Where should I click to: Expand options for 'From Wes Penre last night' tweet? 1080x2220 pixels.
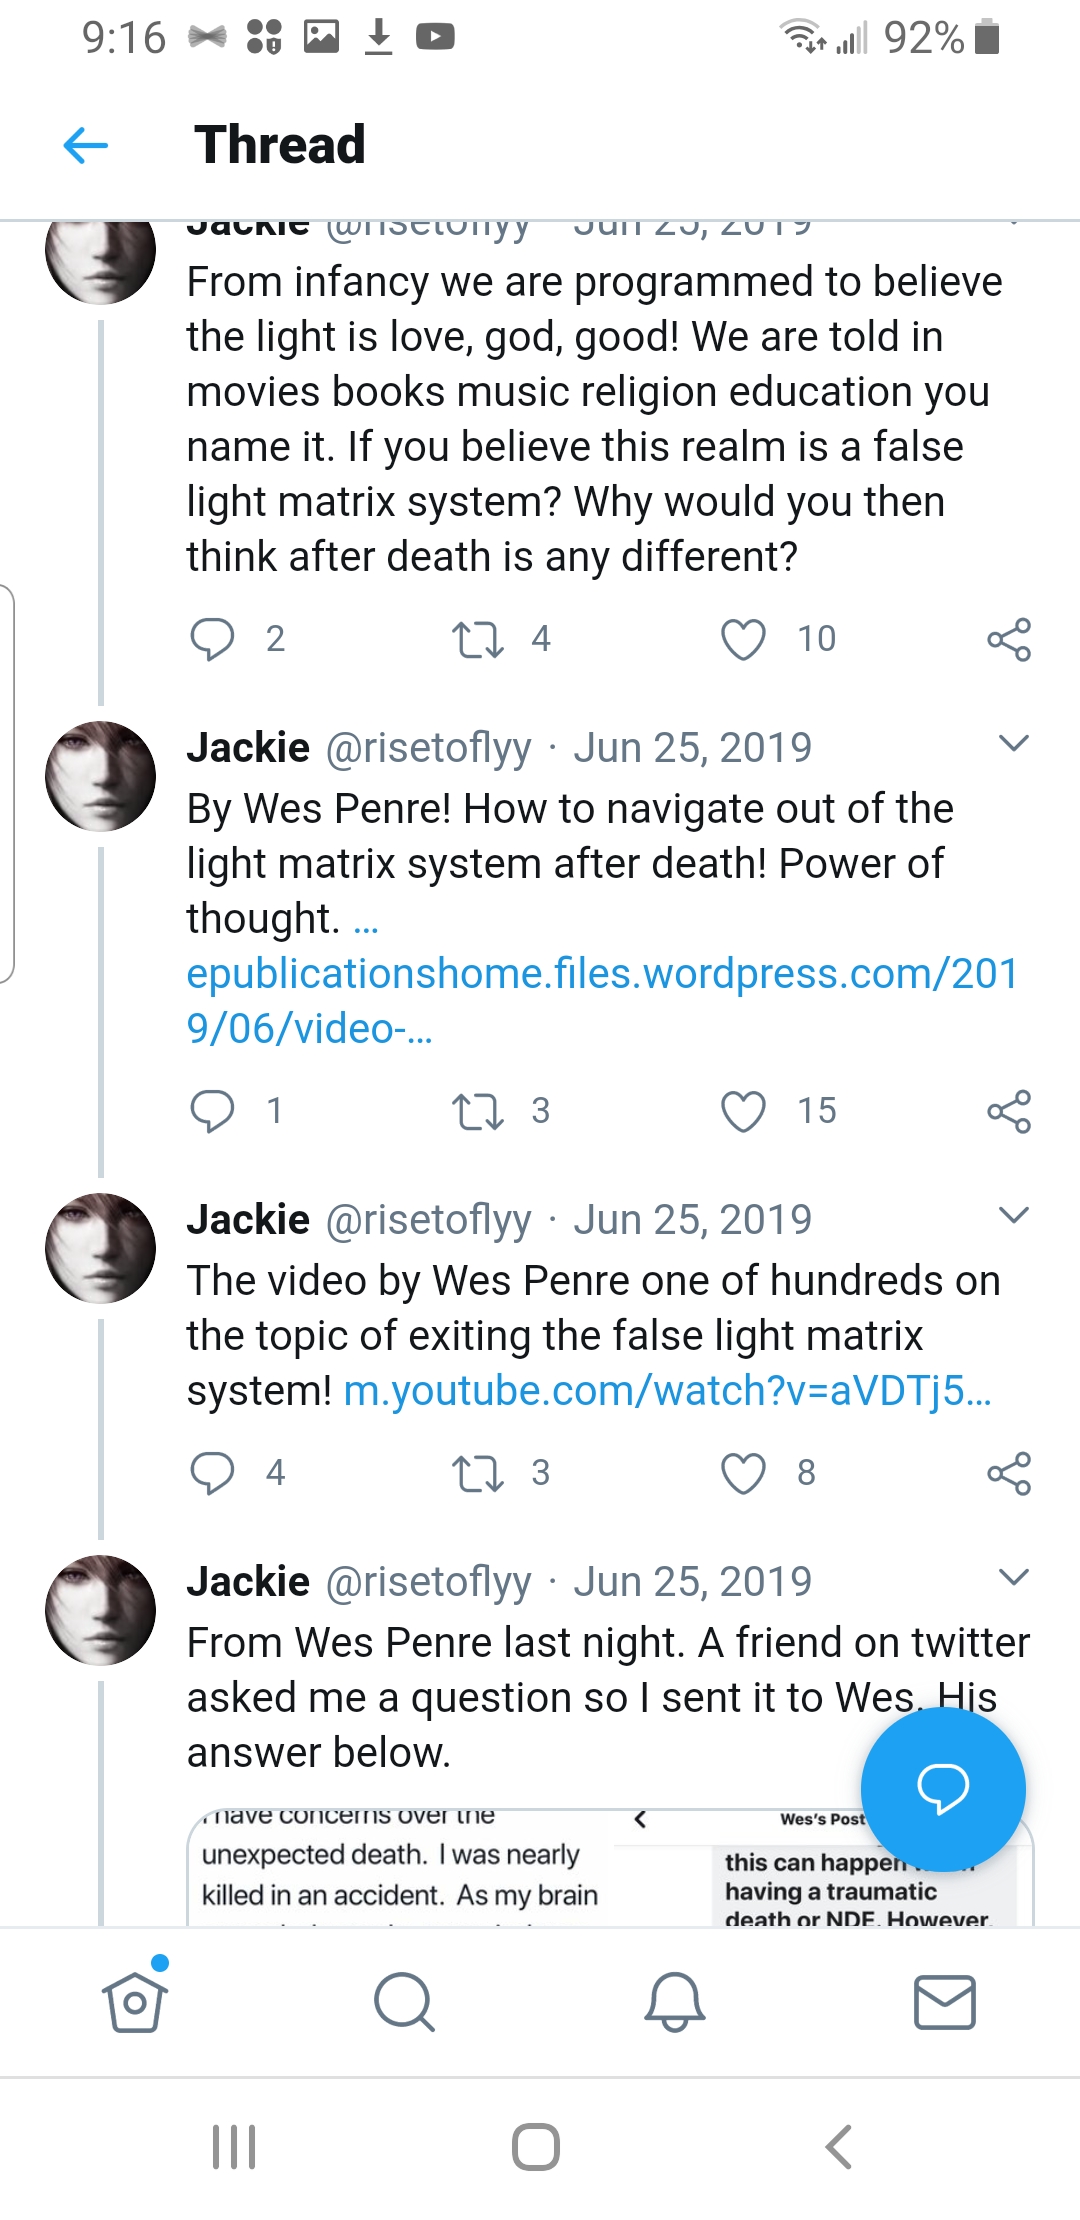(x=1013, y=1577)
